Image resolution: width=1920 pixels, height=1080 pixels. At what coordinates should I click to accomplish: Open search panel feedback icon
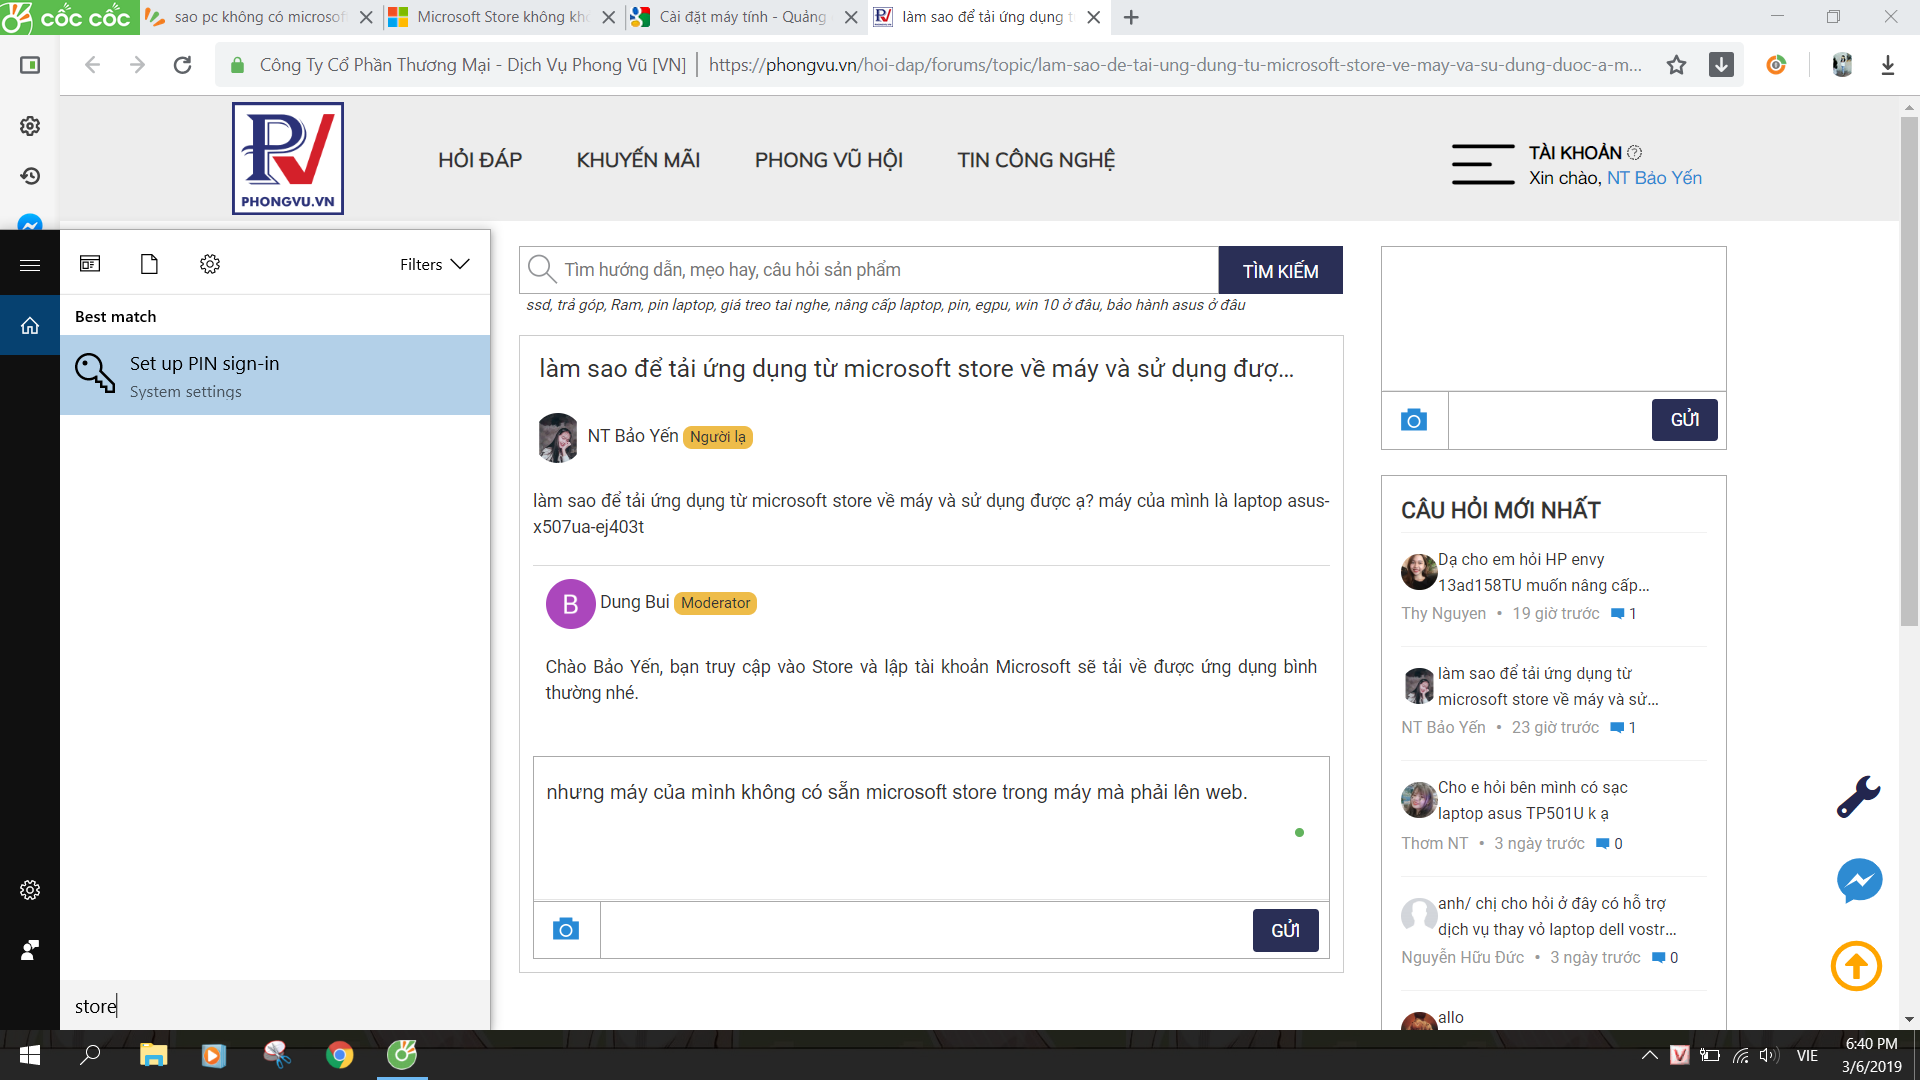30,950
